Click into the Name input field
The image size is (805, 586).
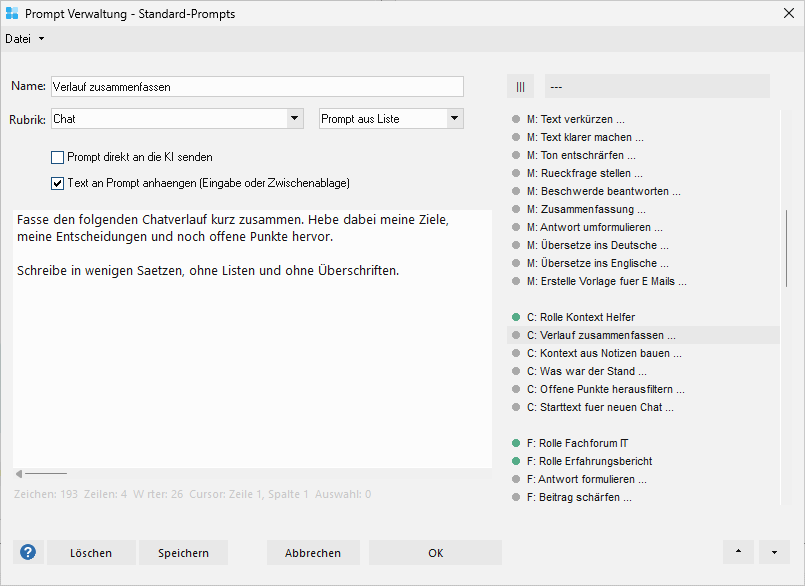tap(256, 87)
